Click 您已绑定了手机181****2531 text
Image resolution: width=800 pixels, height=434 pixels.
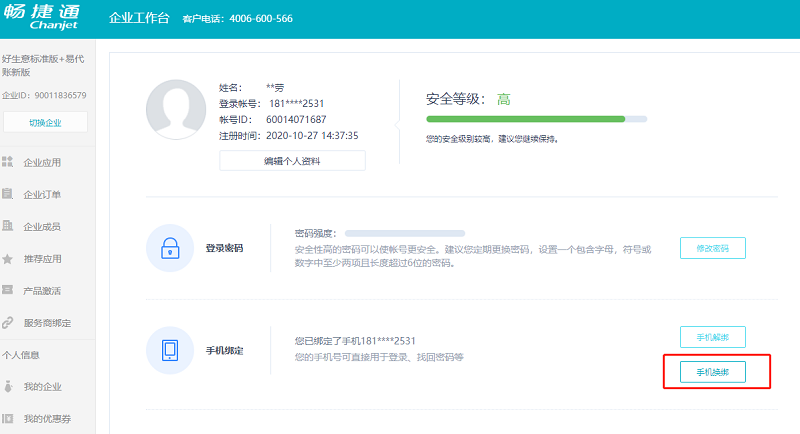pos(355,341)
